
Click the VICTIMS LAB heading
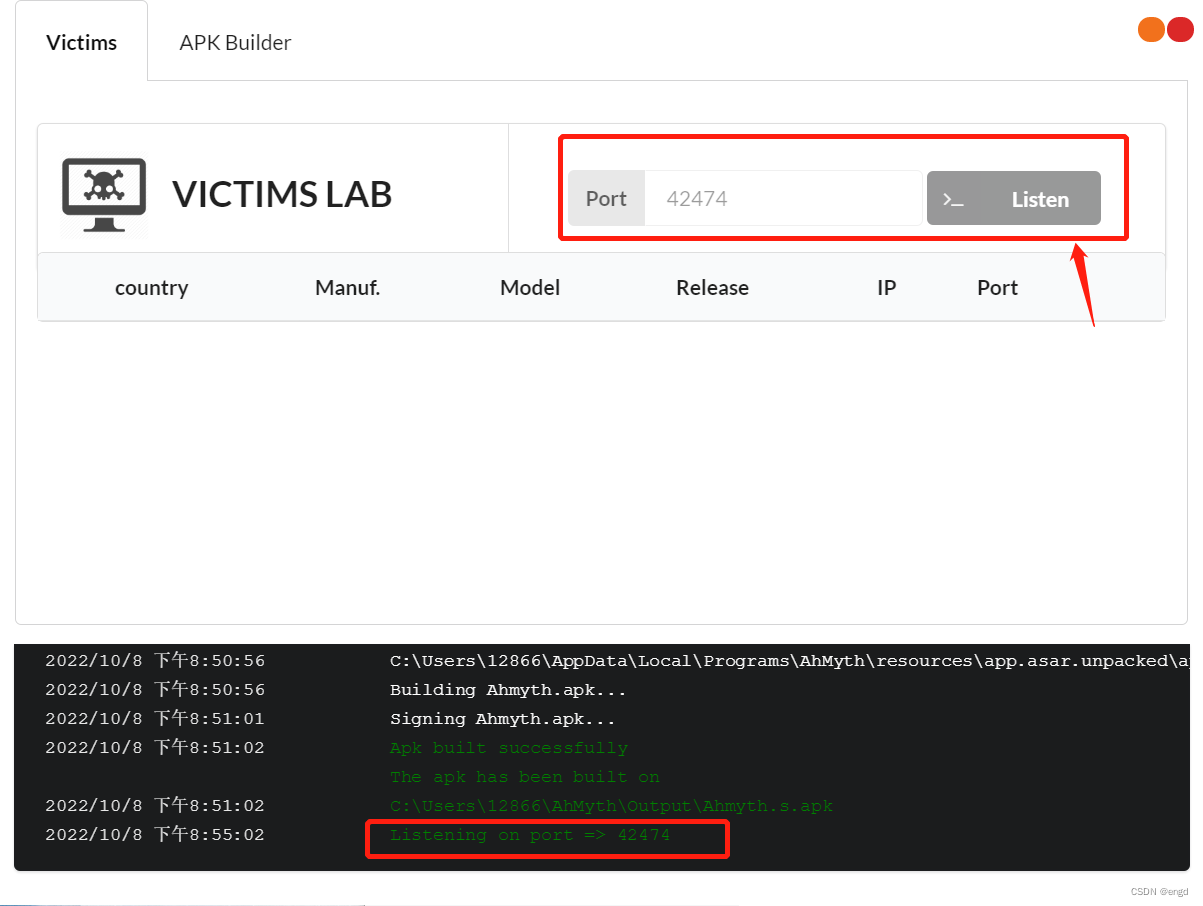282,195
